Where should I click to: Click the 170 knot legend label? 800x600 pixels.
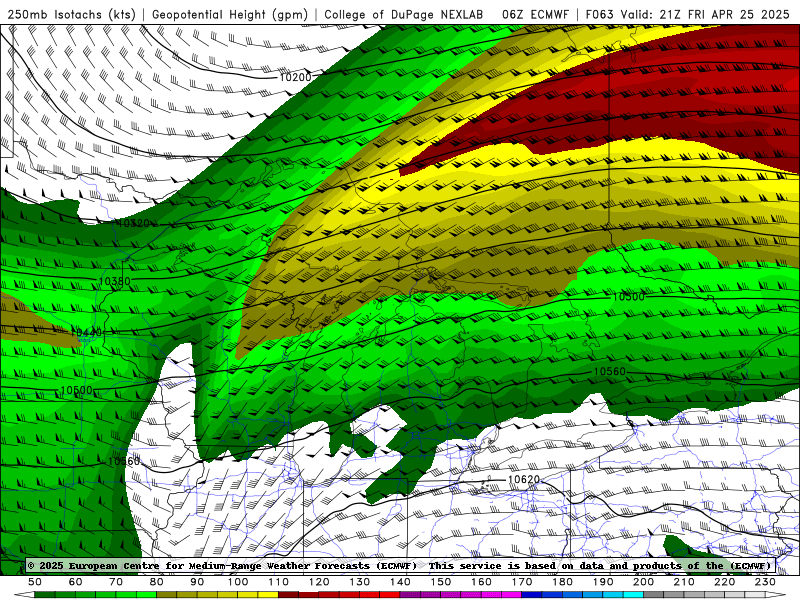coord(522,582)
